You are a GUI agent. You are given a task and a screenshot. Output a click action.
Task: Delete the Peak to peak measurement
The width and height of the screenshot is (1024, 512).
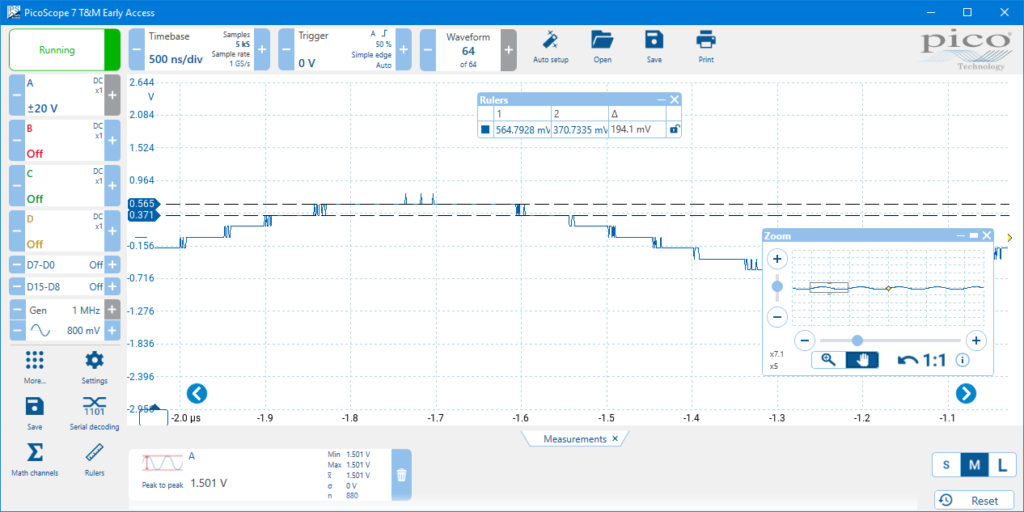tap(401, 475)
